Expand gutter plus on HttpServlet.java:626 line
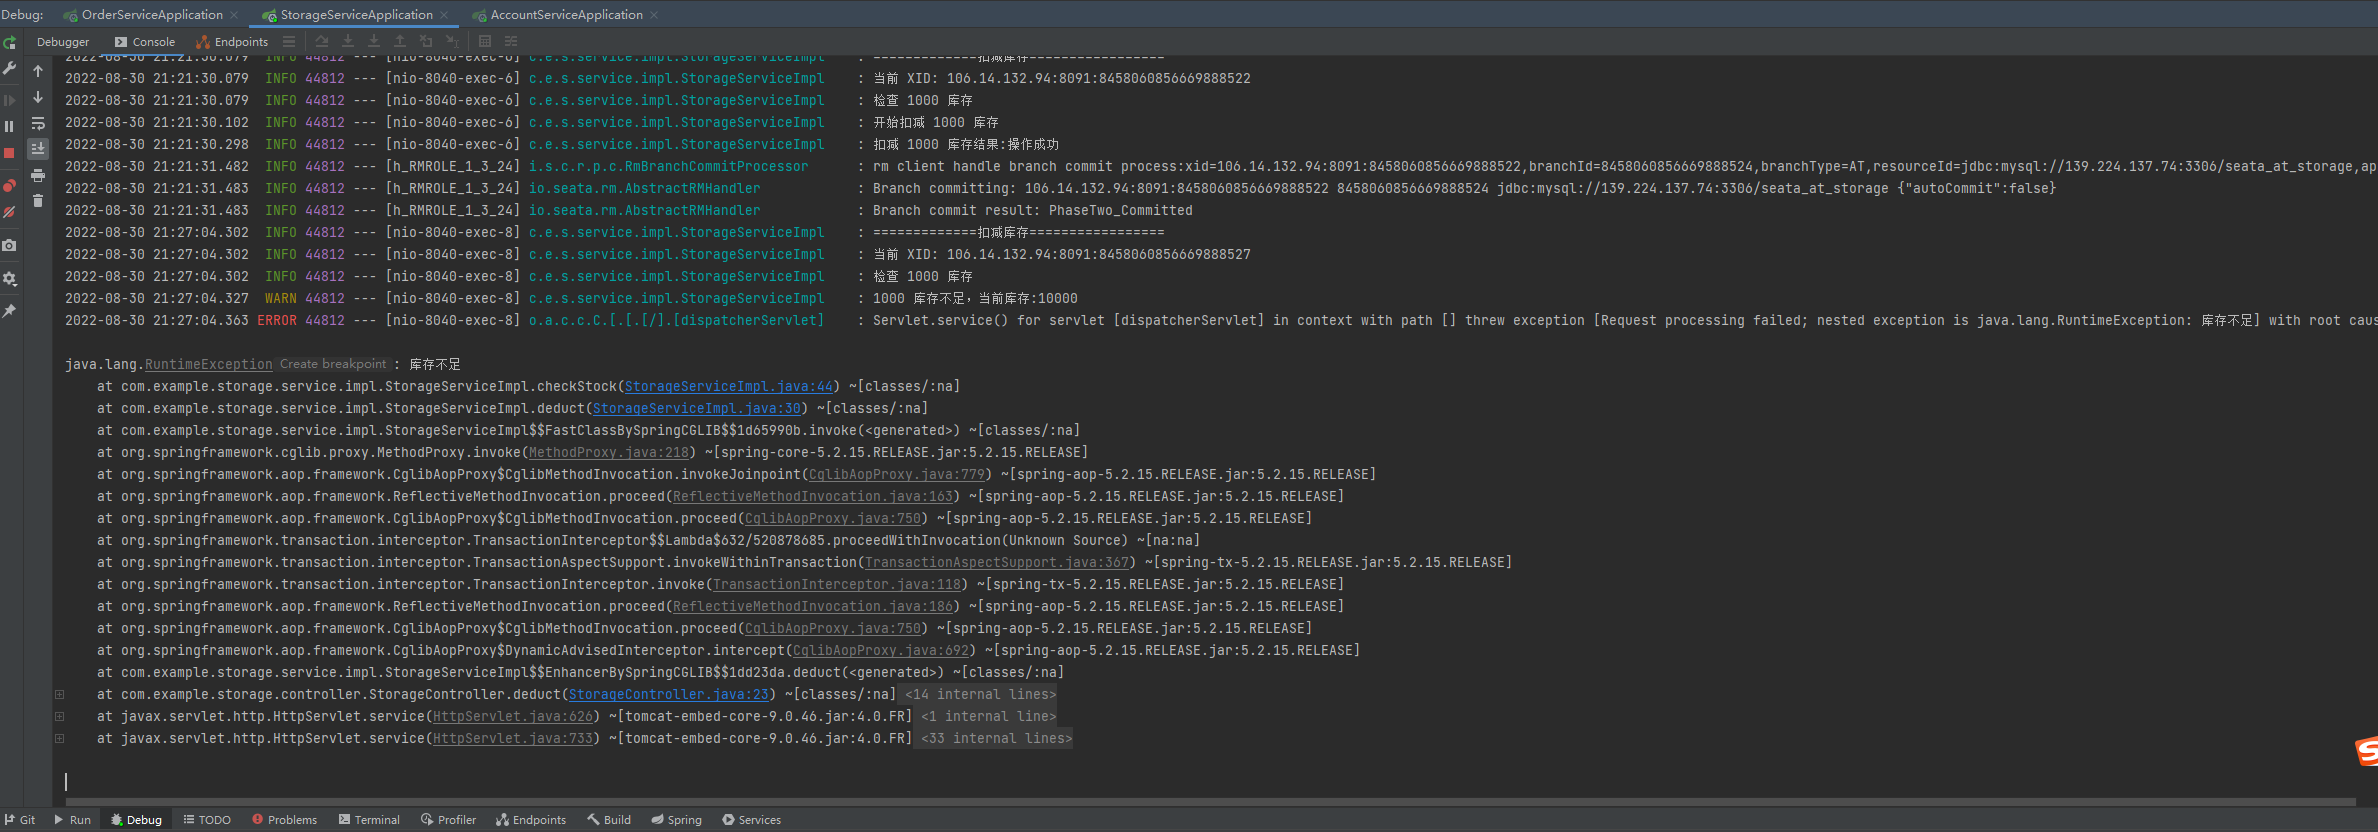This screenshot has width=2378, height=832. tap(59, 716)
